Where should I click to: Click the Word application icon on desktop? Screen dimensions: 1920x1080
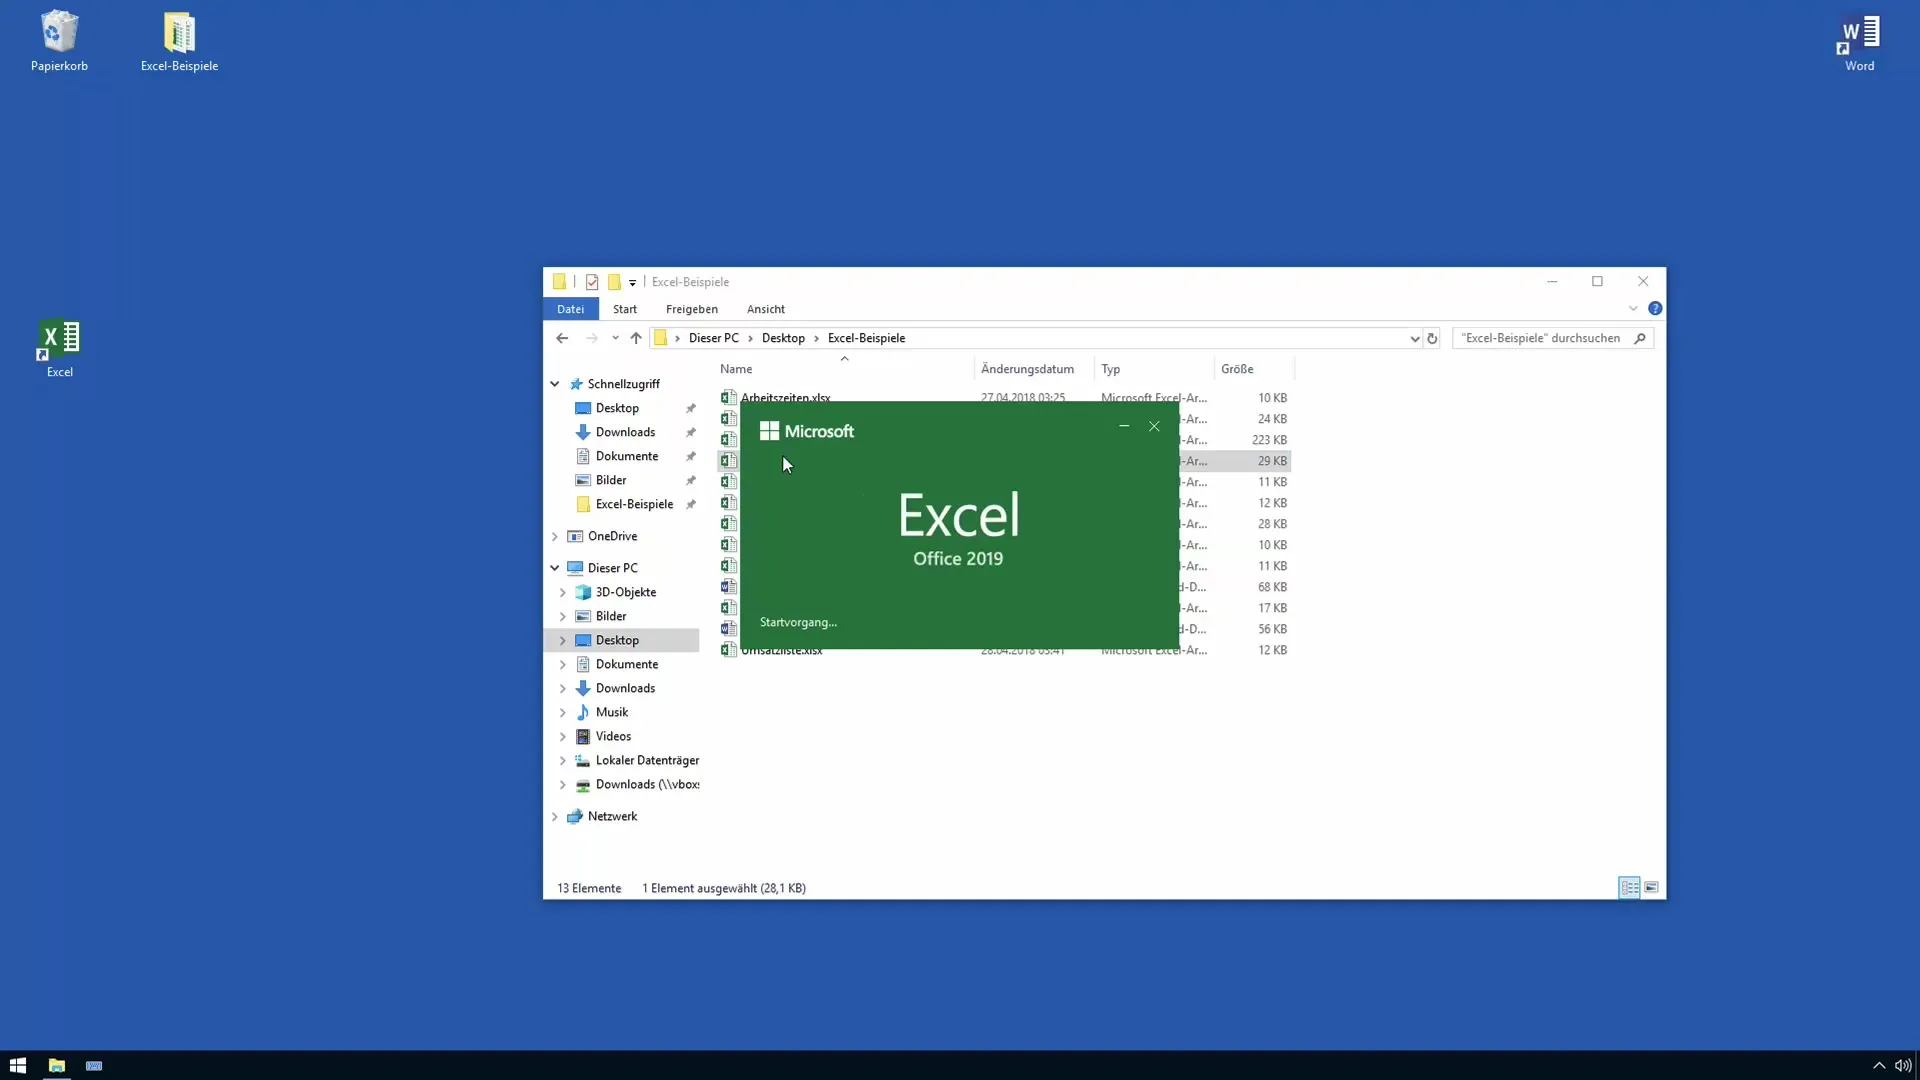(x=1859, y=40)
